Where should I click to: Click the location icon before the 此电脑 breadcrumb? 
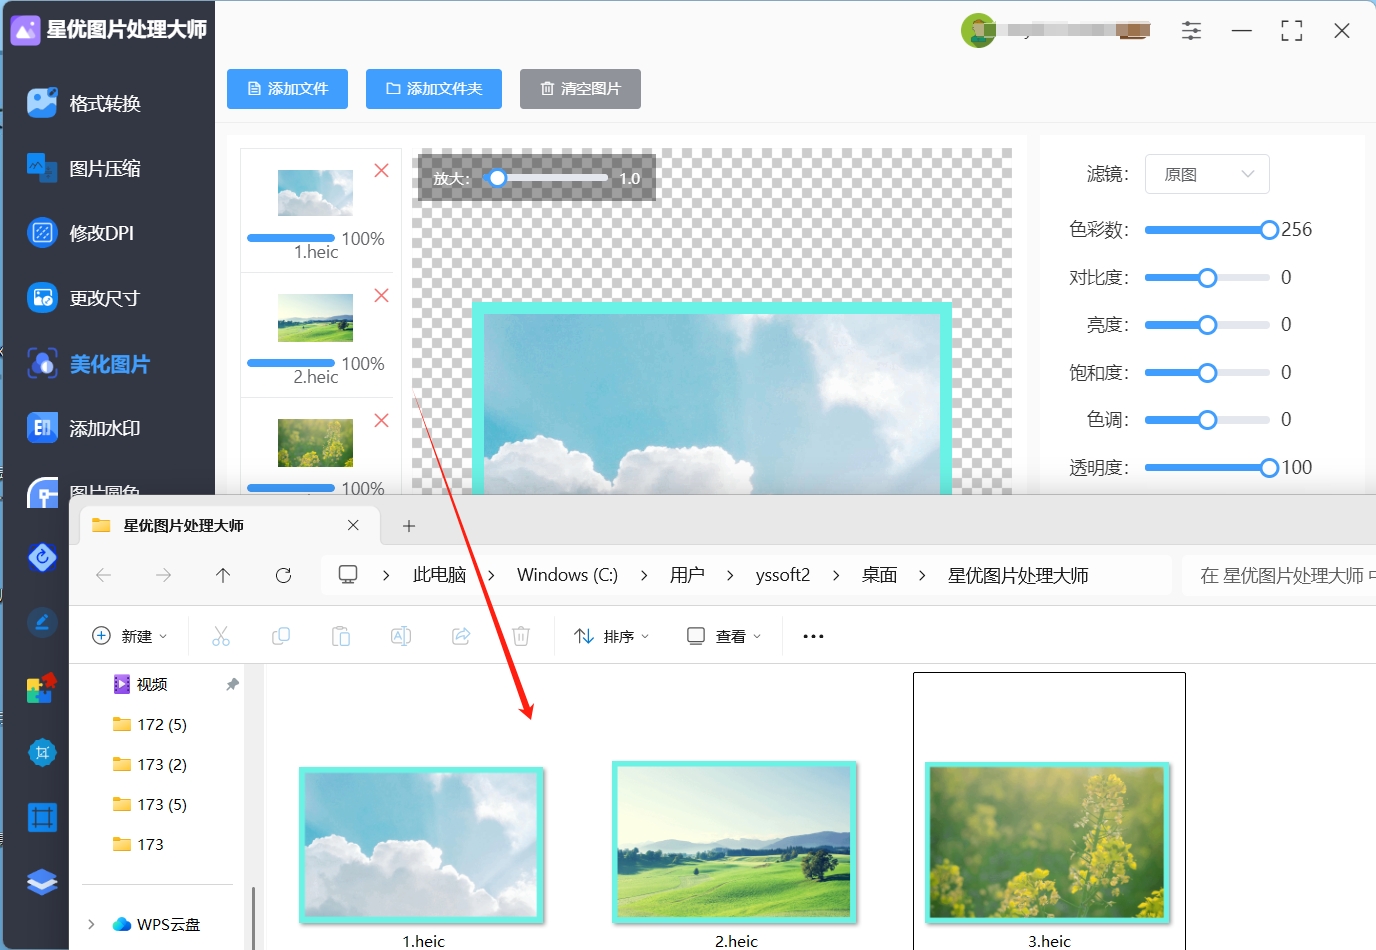tap(348, 575)
